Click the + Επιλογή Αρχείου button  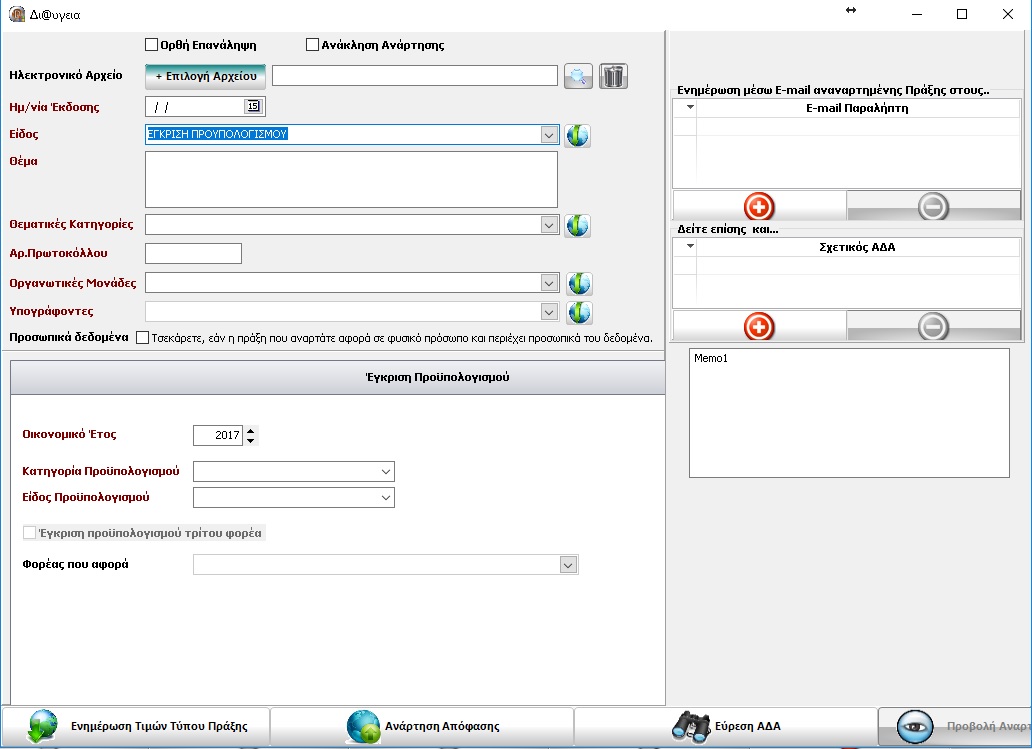tap(205, 76)
